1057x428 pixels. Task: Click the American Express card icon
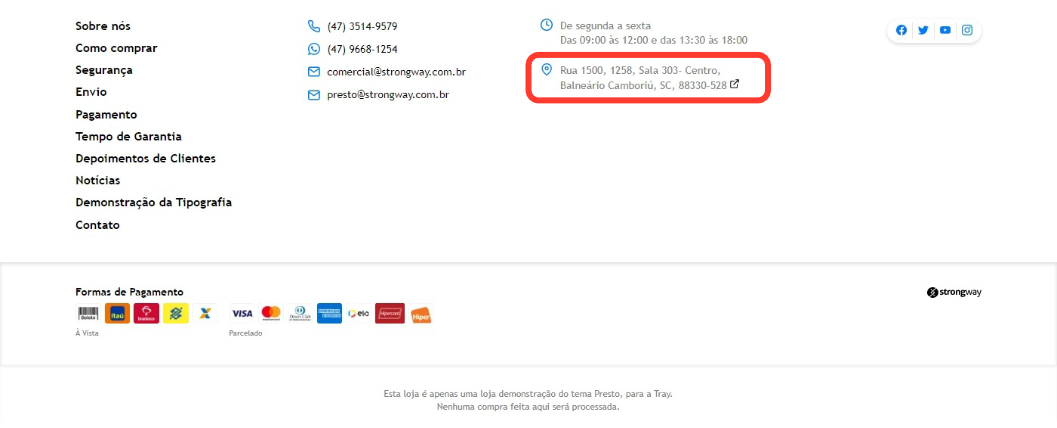pos(330,313)
